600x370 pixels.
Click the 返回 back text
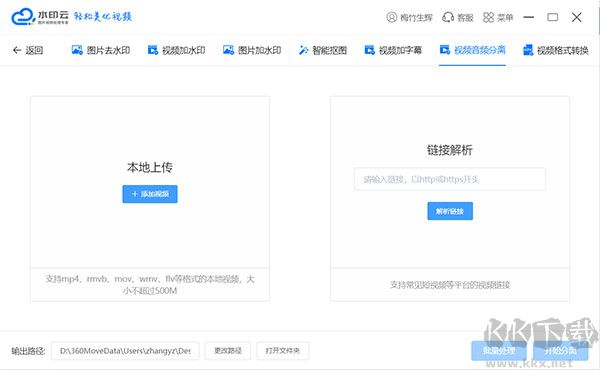click(34, 50)
